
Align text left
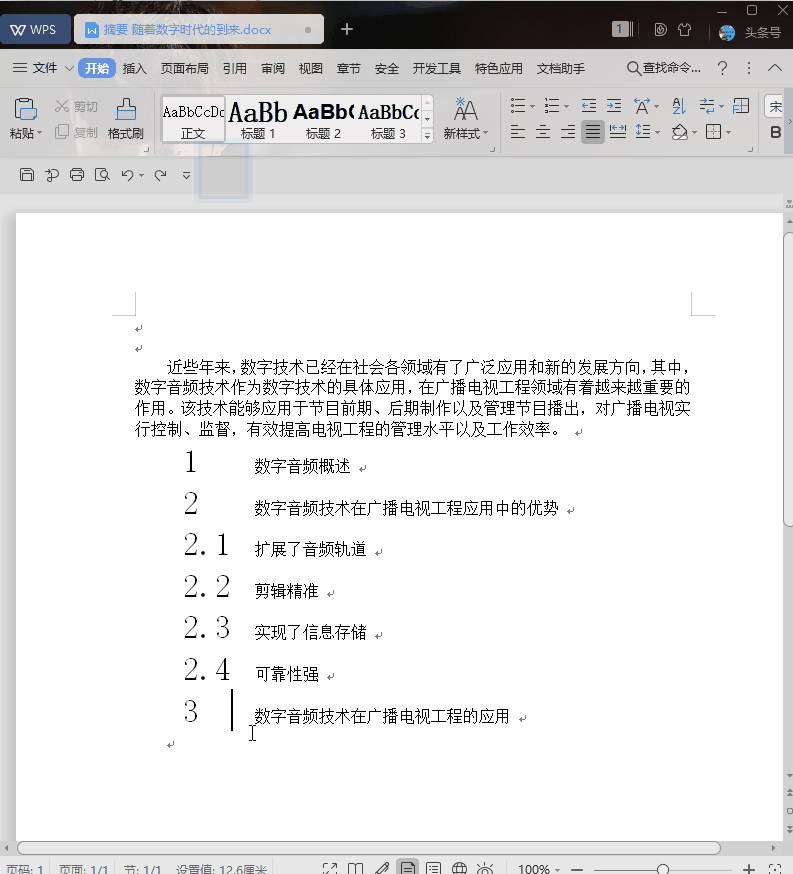pos(518,132)
